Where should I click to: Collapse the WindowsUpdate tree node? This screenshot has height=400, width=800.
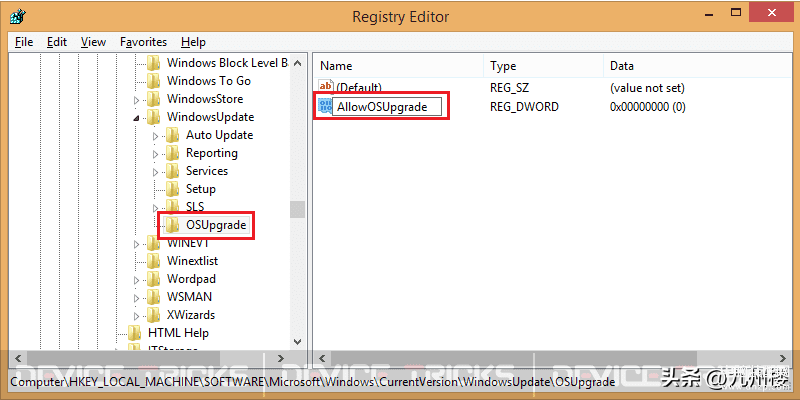point(137,117)
